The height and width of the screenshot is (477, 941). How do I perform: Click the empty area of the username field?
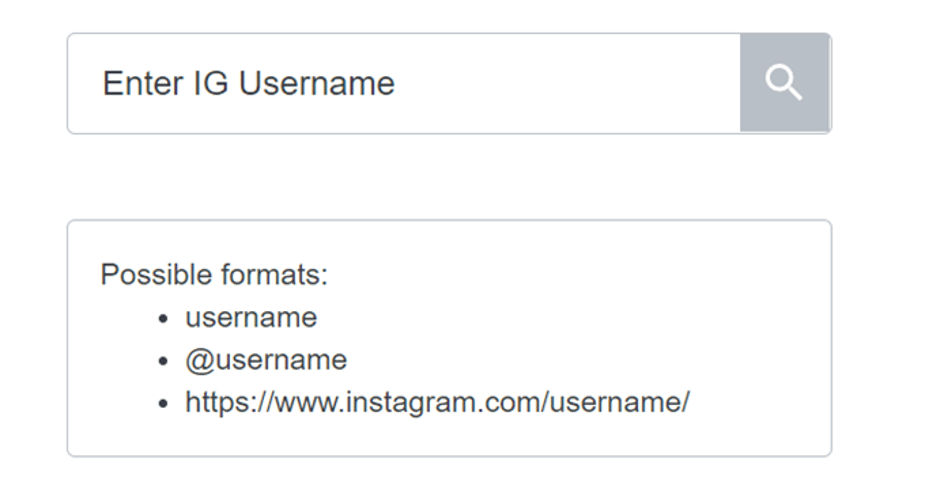click(x=580, y=83)
